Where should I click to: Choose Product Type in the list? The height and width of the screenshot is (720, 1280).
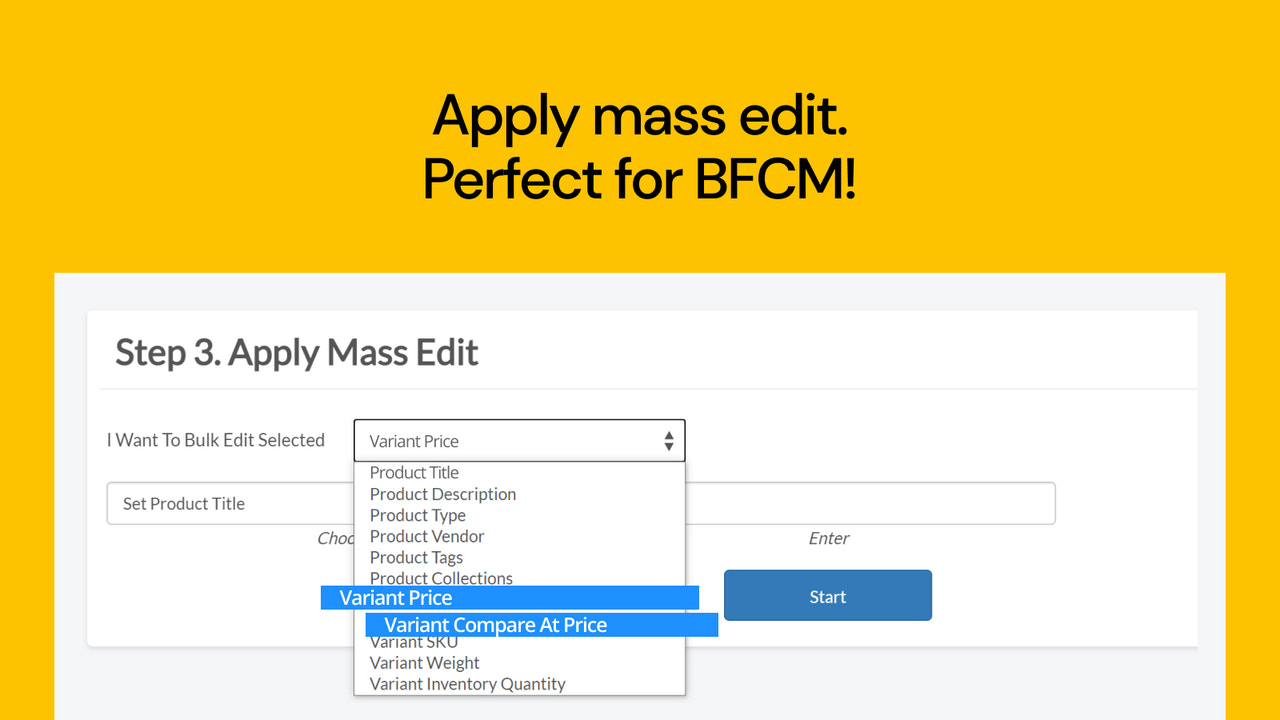coord(417,515)
